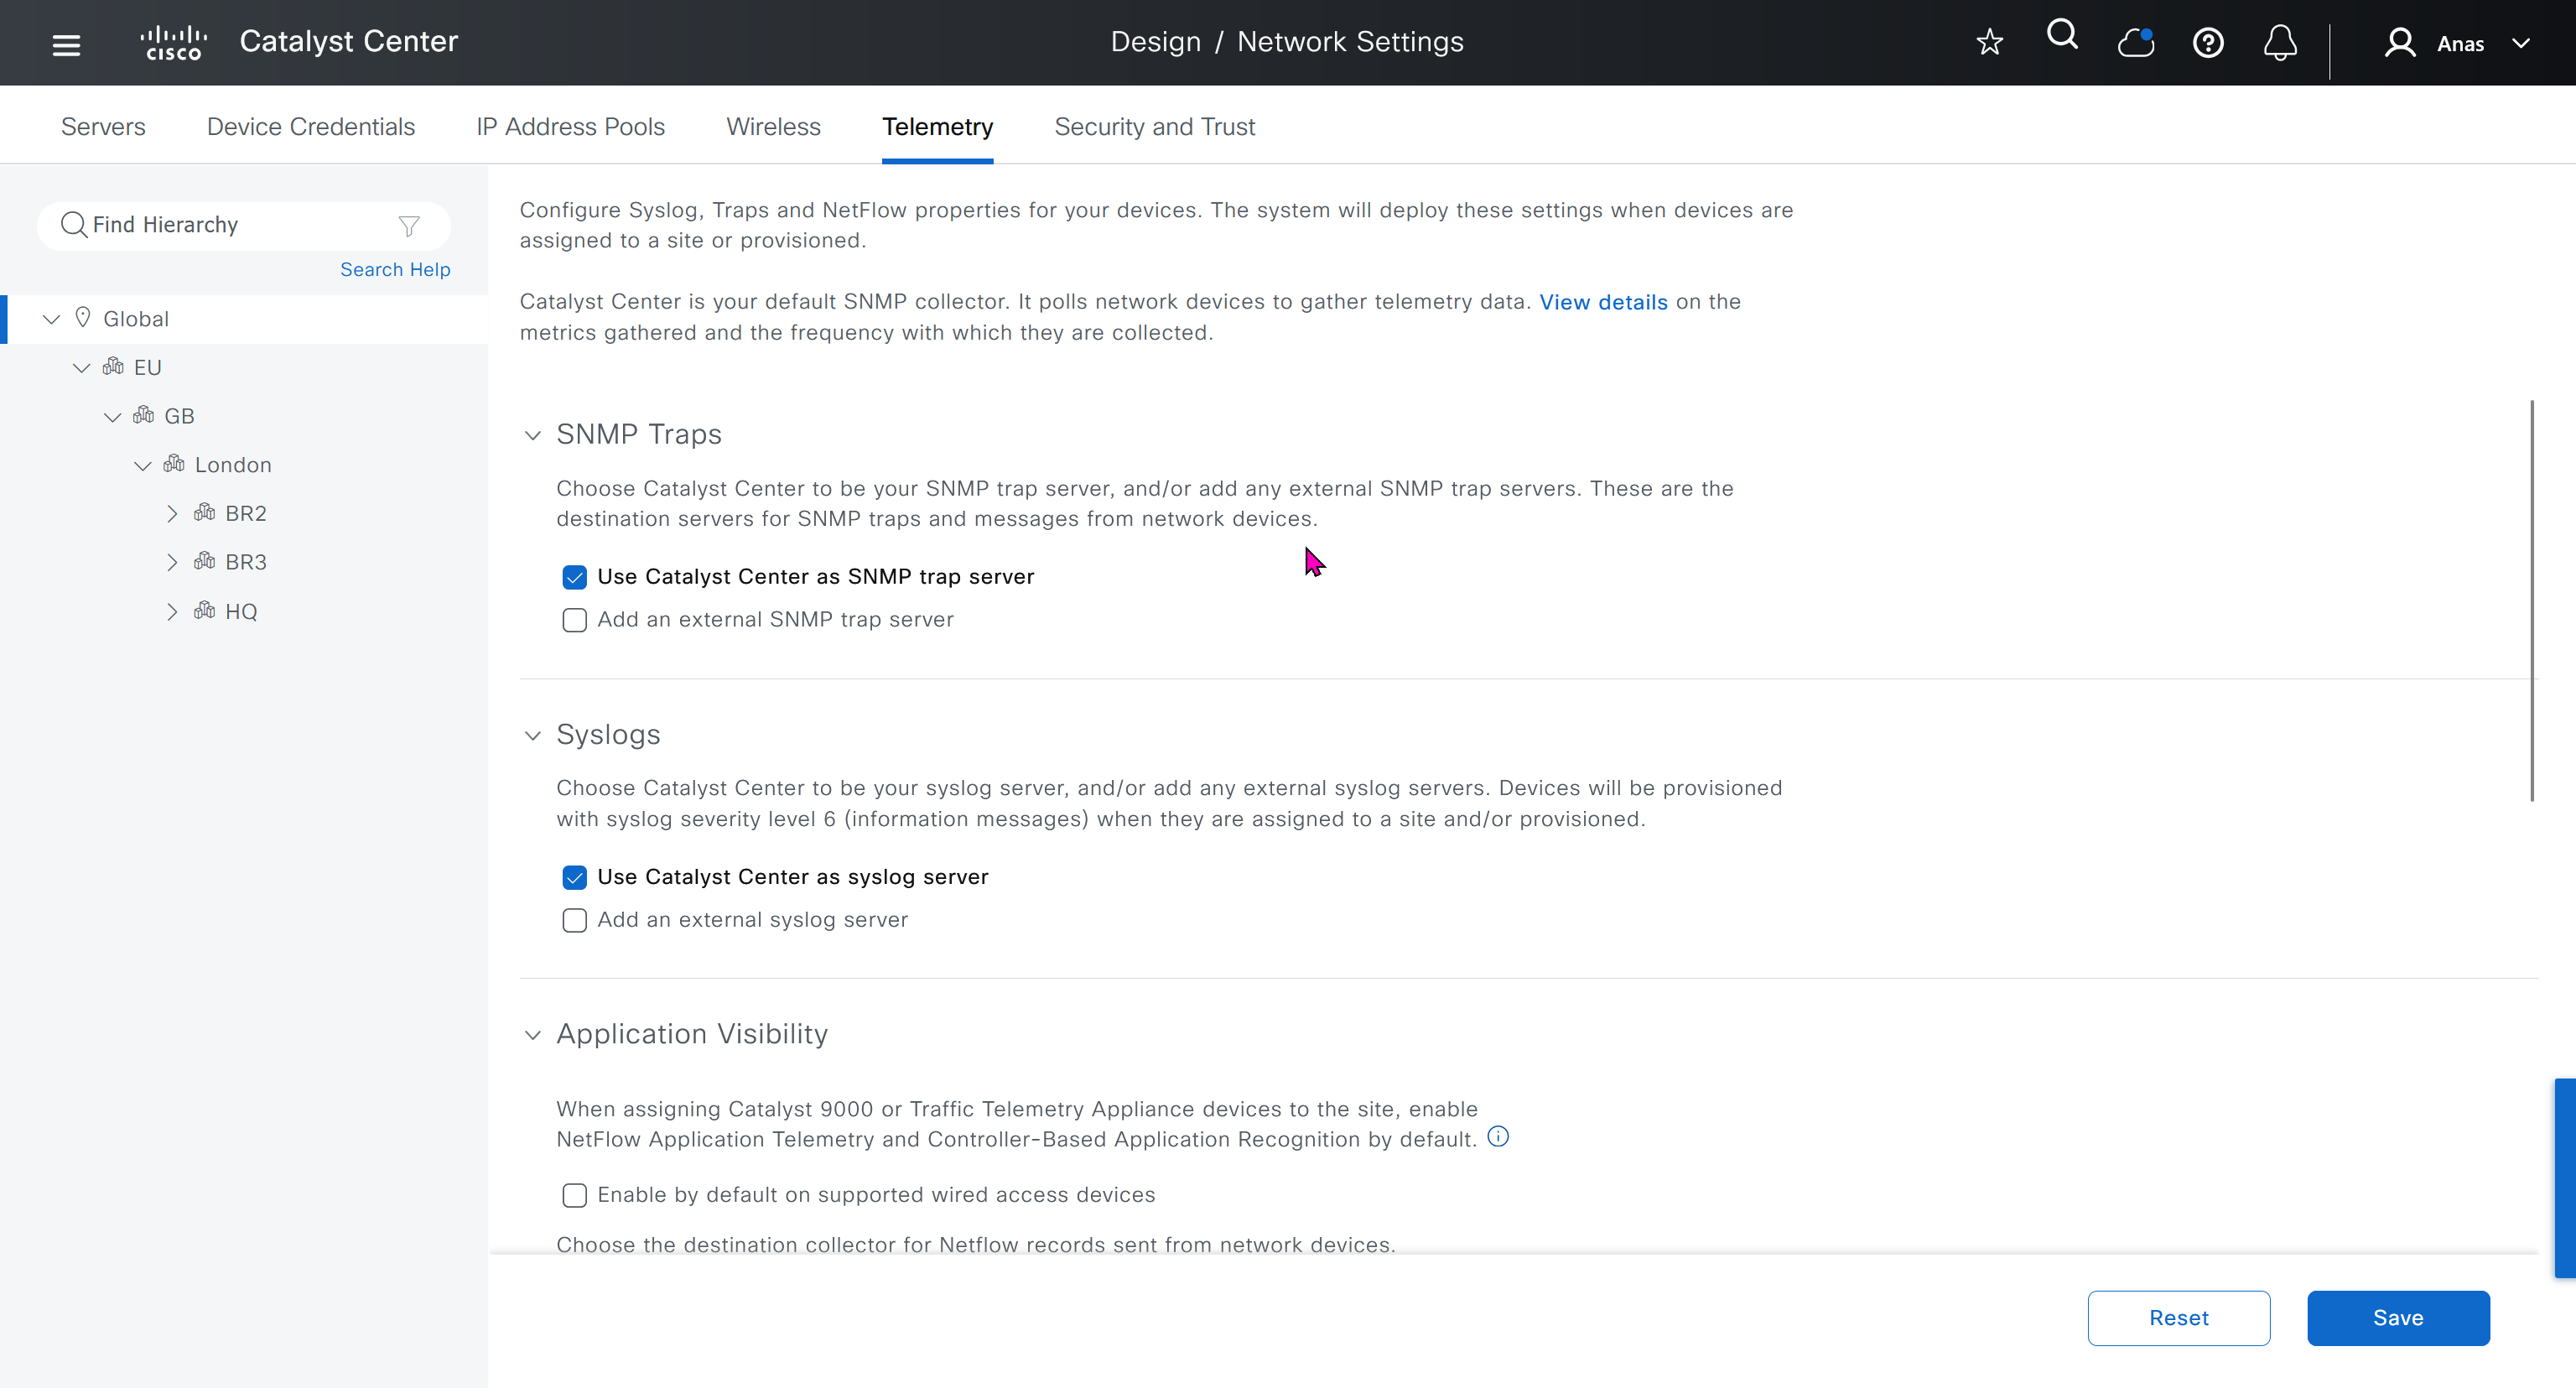This screenshot has height=1388, width=2576.
Task: Open the View details link
Action: [1603, 302]
